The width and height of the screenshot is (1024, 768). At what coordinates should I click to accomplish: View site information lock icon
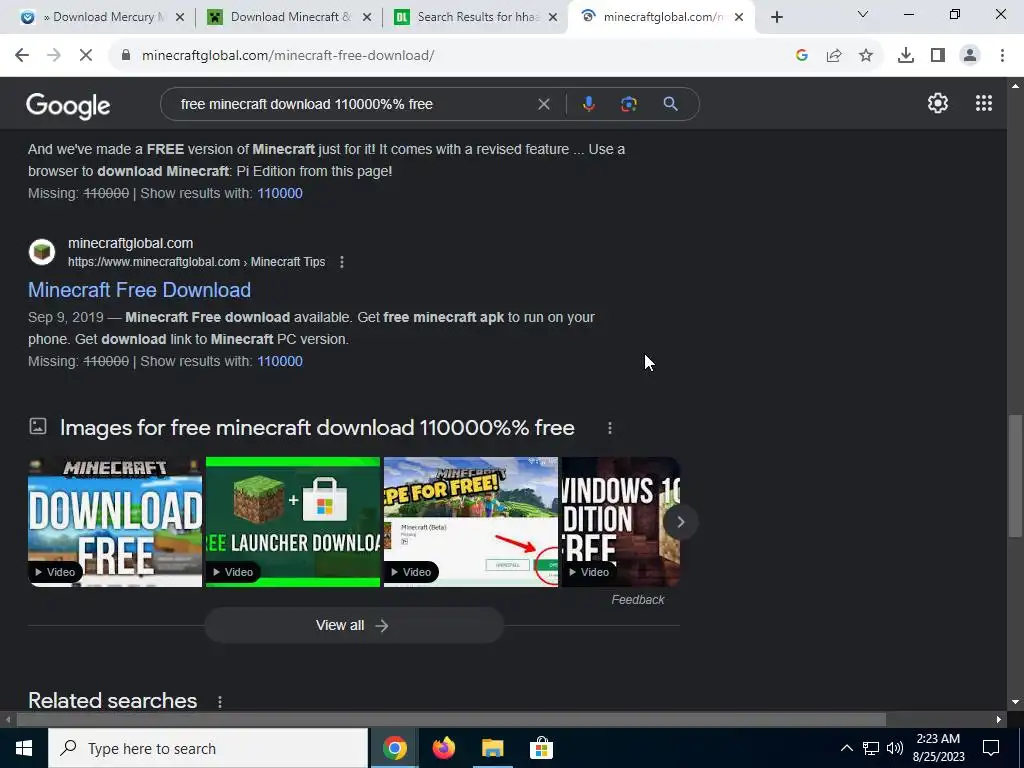click(x=125, y=56)
